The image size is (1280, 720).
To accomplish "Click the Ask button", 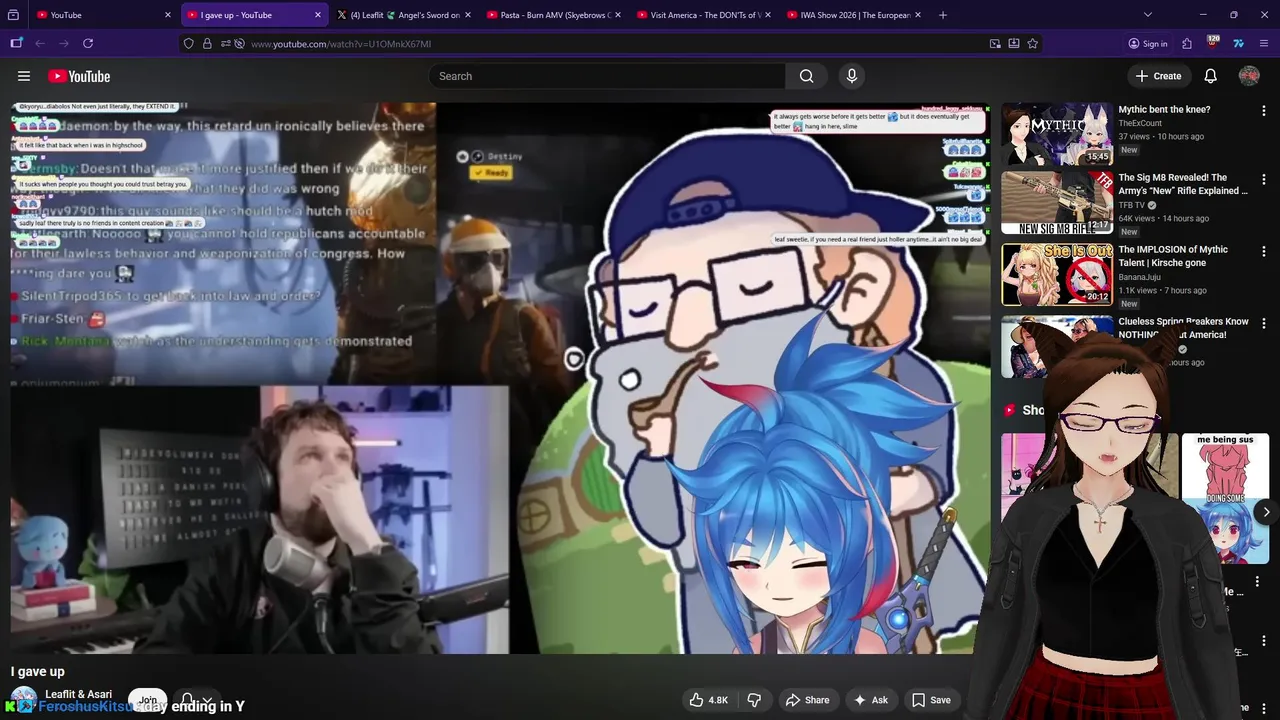I will 870,700.
